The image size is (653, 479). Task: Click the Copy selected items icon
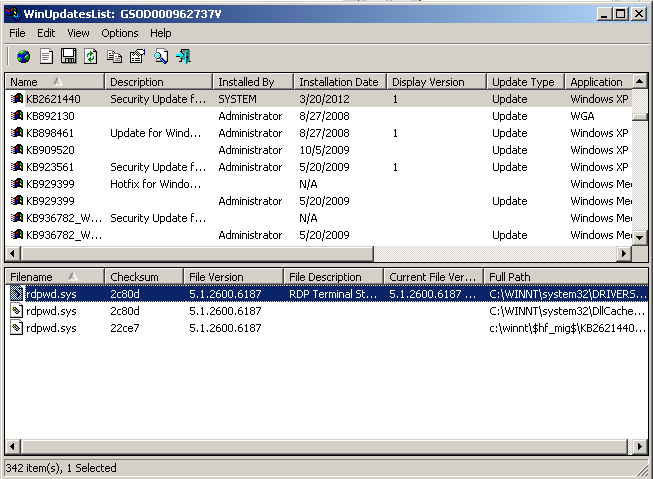tap(115, 56)
